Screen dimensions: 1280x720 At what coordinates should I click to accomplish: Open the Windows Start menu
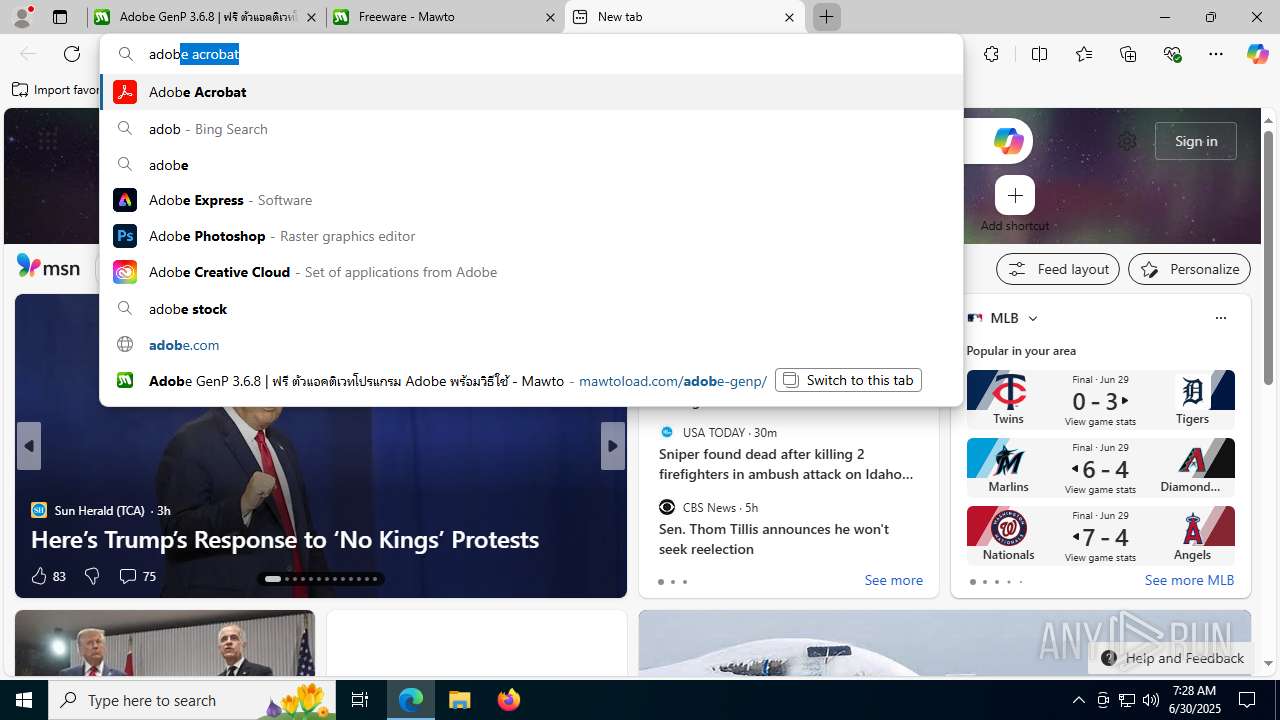tap(24, 700)
